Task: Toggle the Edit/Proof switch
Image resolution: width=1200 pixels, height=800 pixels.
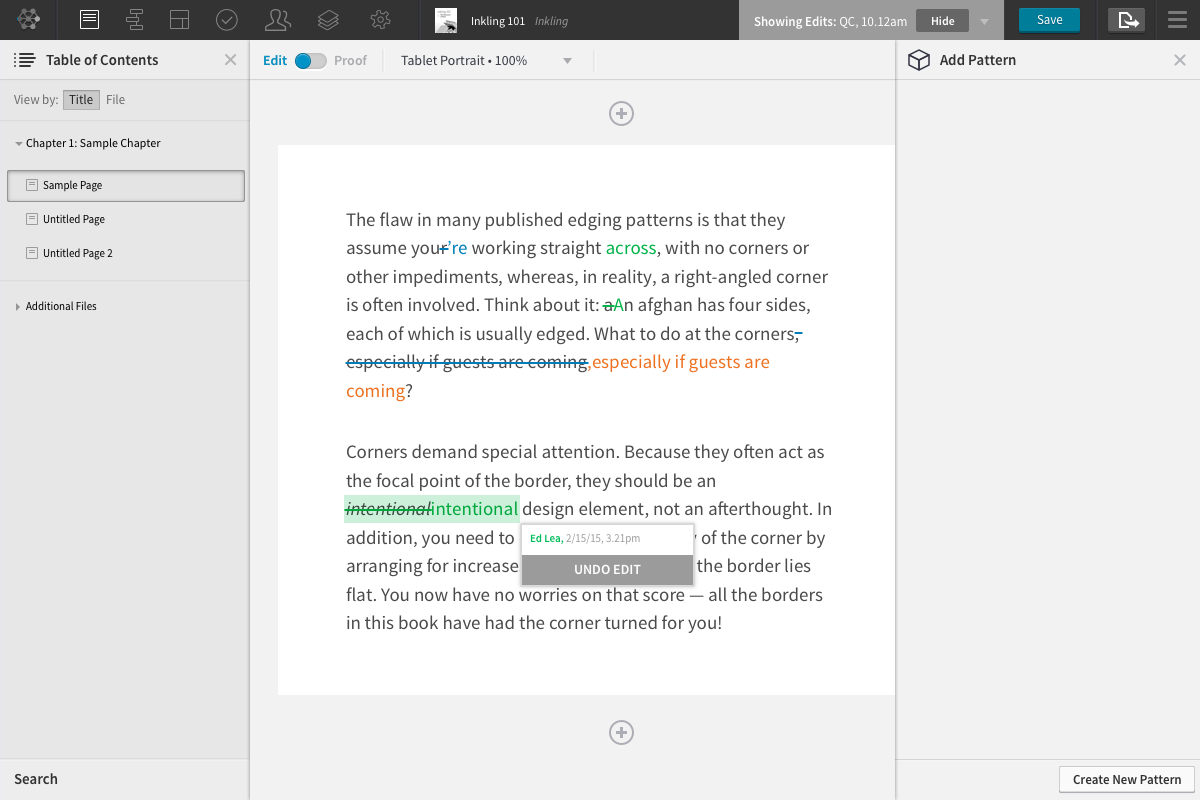Action: tap(310, 60)
